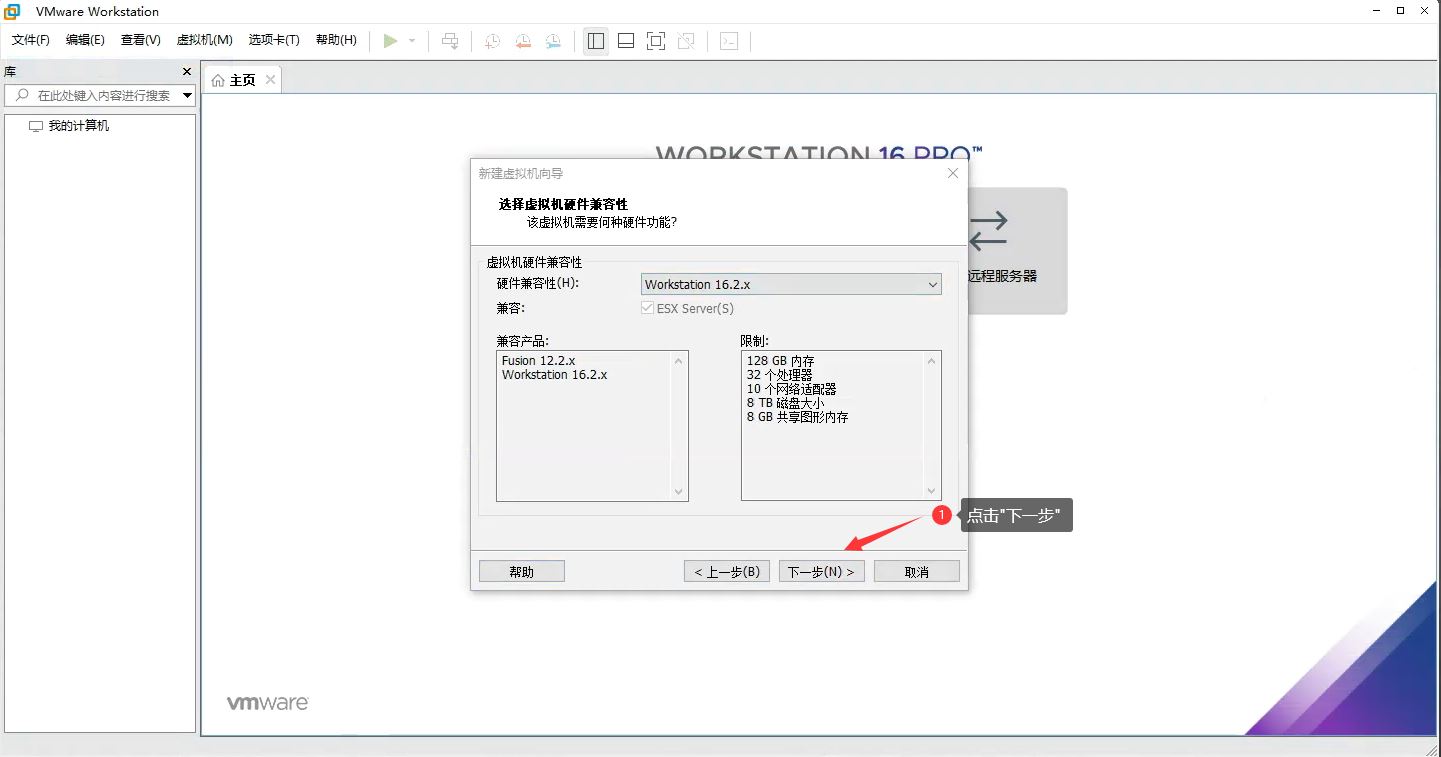Open the 虚拟机(M) menu
This screenshot has width=1441, height=757.
[205, 40]
